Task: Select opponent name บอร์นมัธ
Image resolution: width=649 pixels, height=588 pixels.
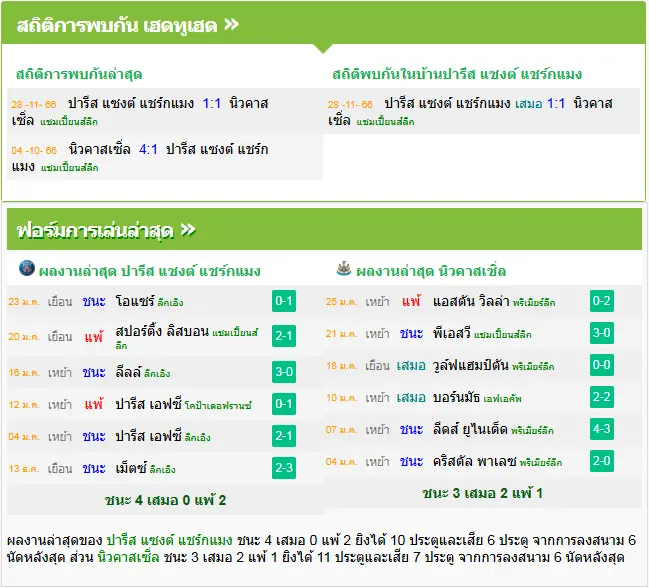Action: (457, 397)
